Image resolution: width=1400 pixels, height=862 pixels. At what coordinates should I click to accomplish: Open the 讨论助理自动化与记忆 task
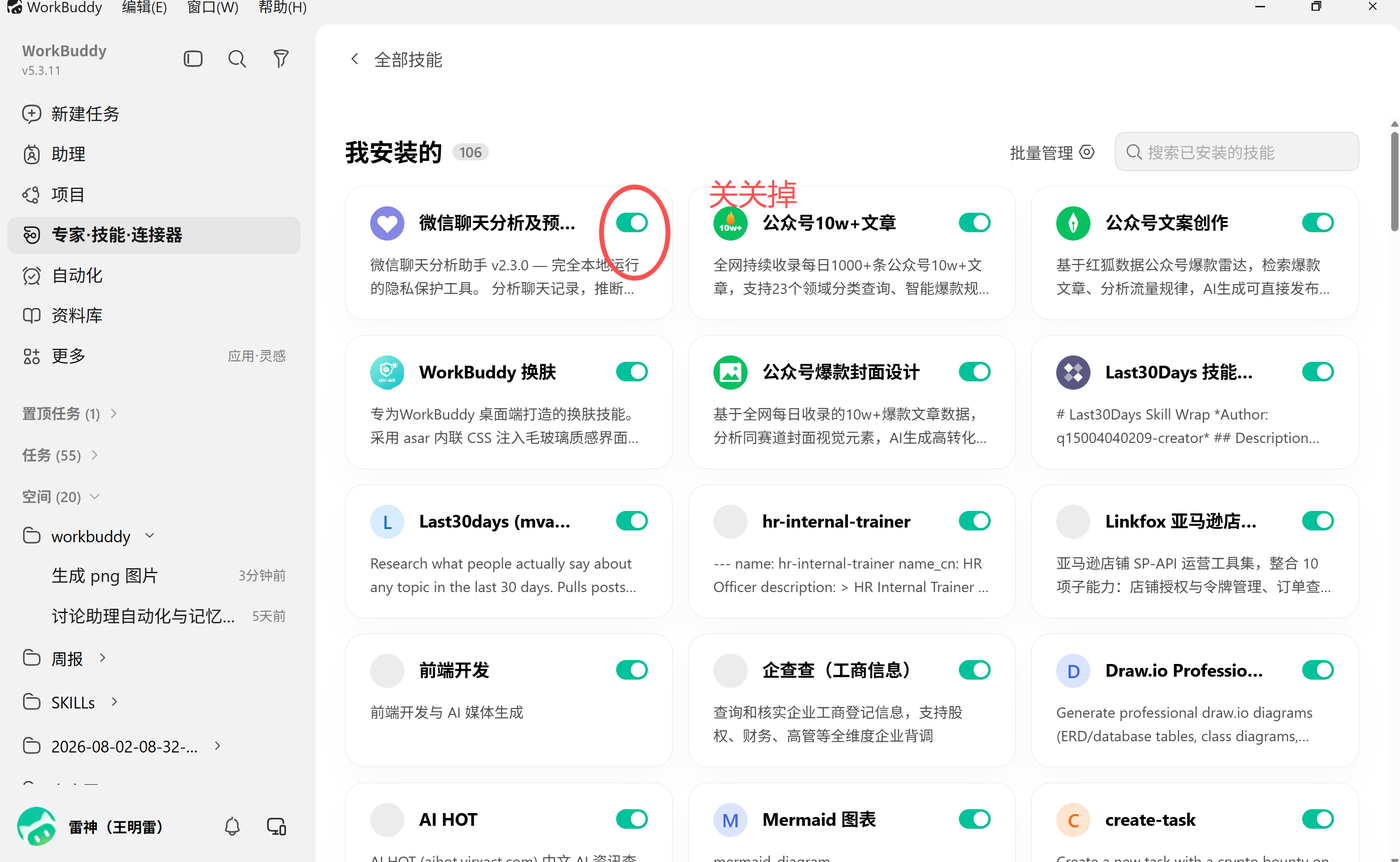tap(154, 616)
